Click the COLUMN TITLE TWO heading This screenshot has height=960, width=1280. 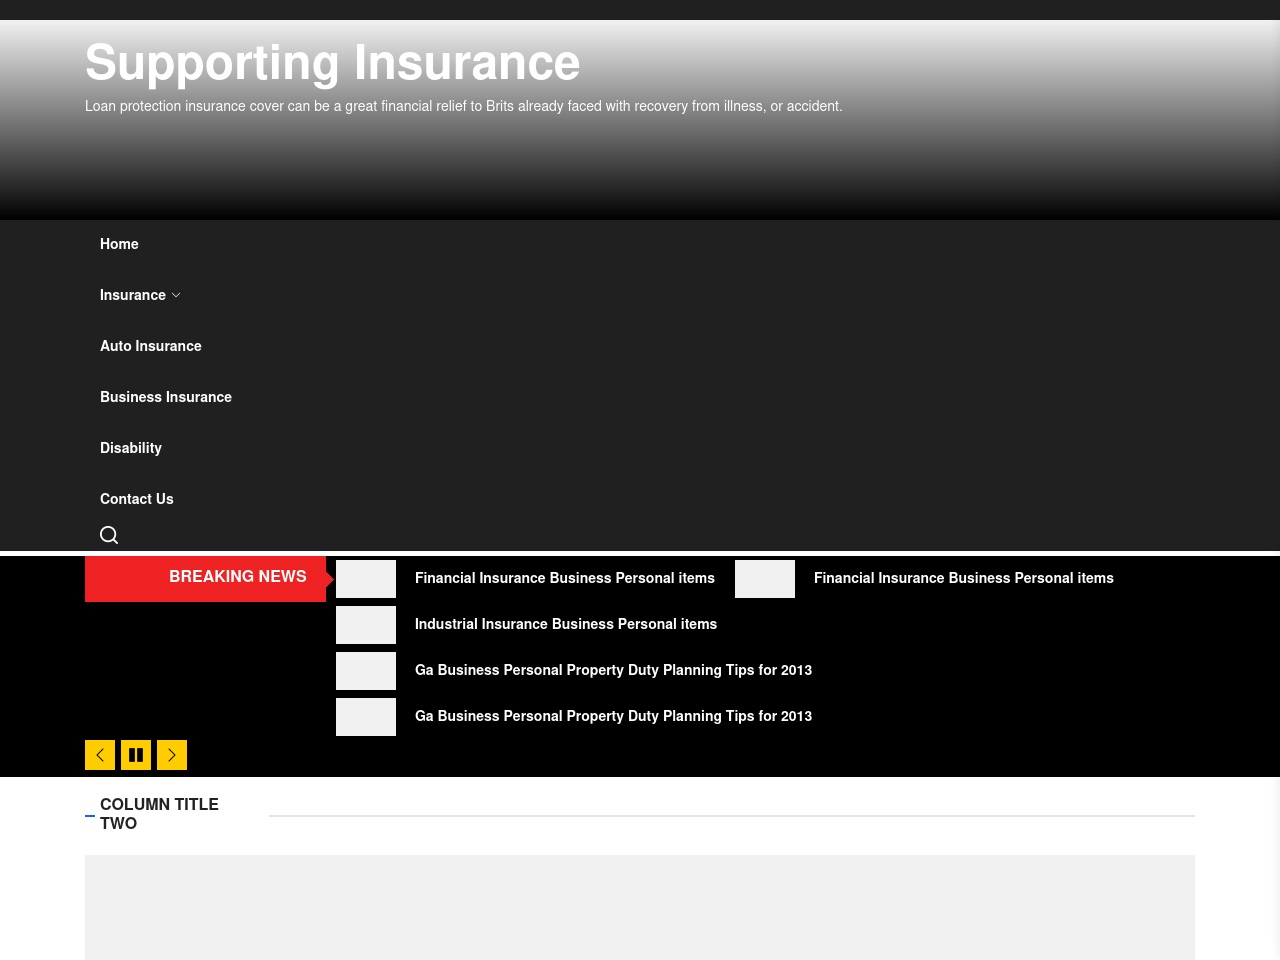click(159, 814)
